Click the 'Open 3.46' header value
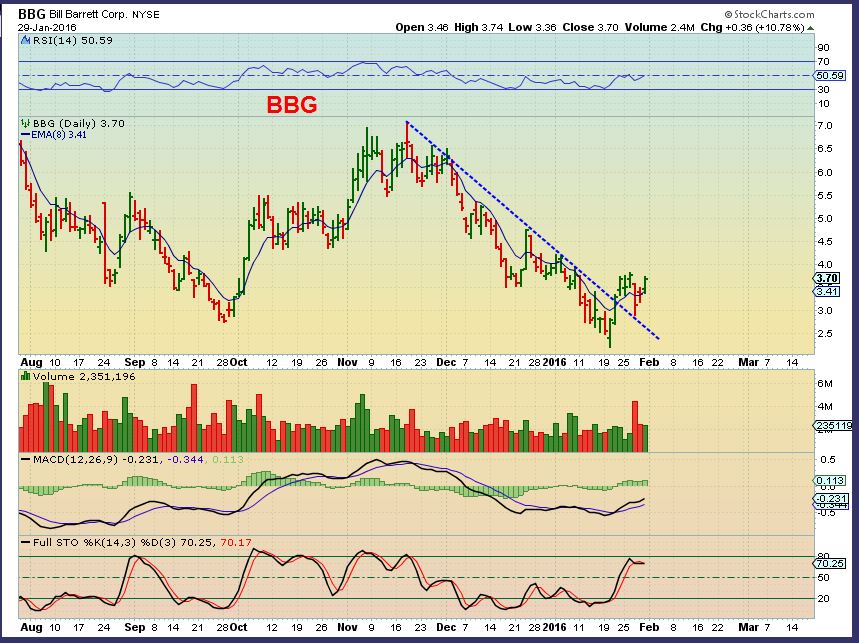The image size is (859, 643). point(421,27)
